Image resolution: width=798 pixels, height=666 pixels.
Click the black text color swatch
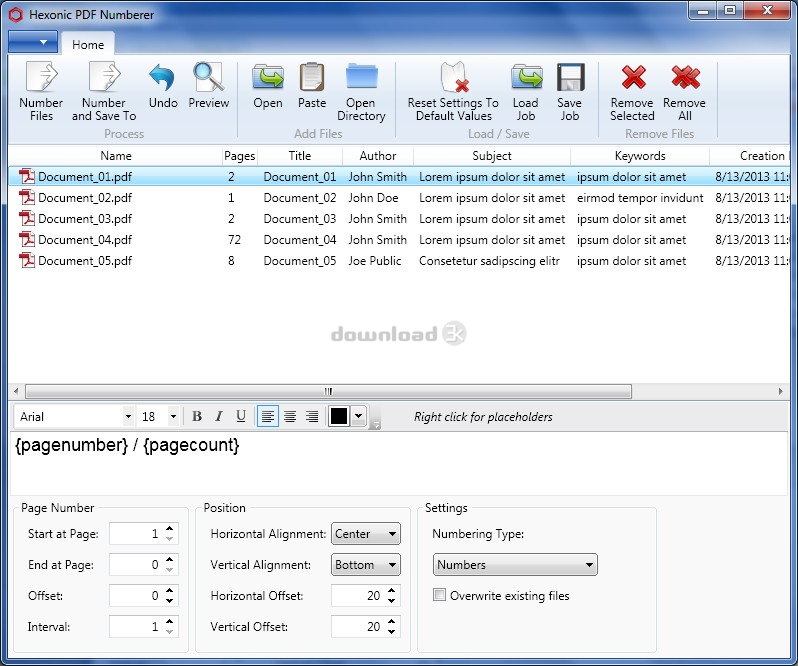coord(339,416)
